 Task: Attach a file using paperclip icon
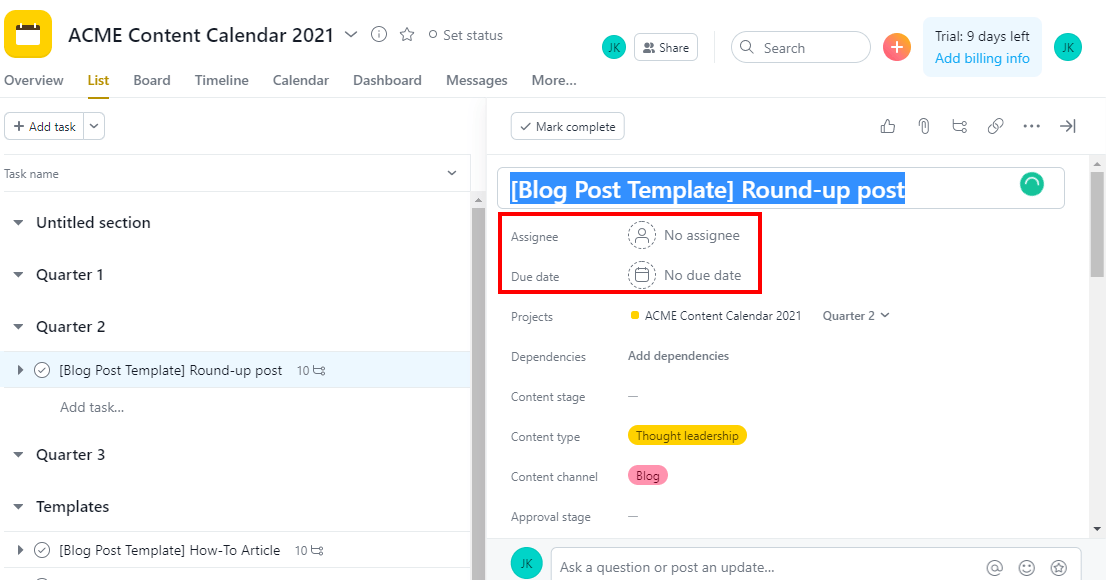923,126
